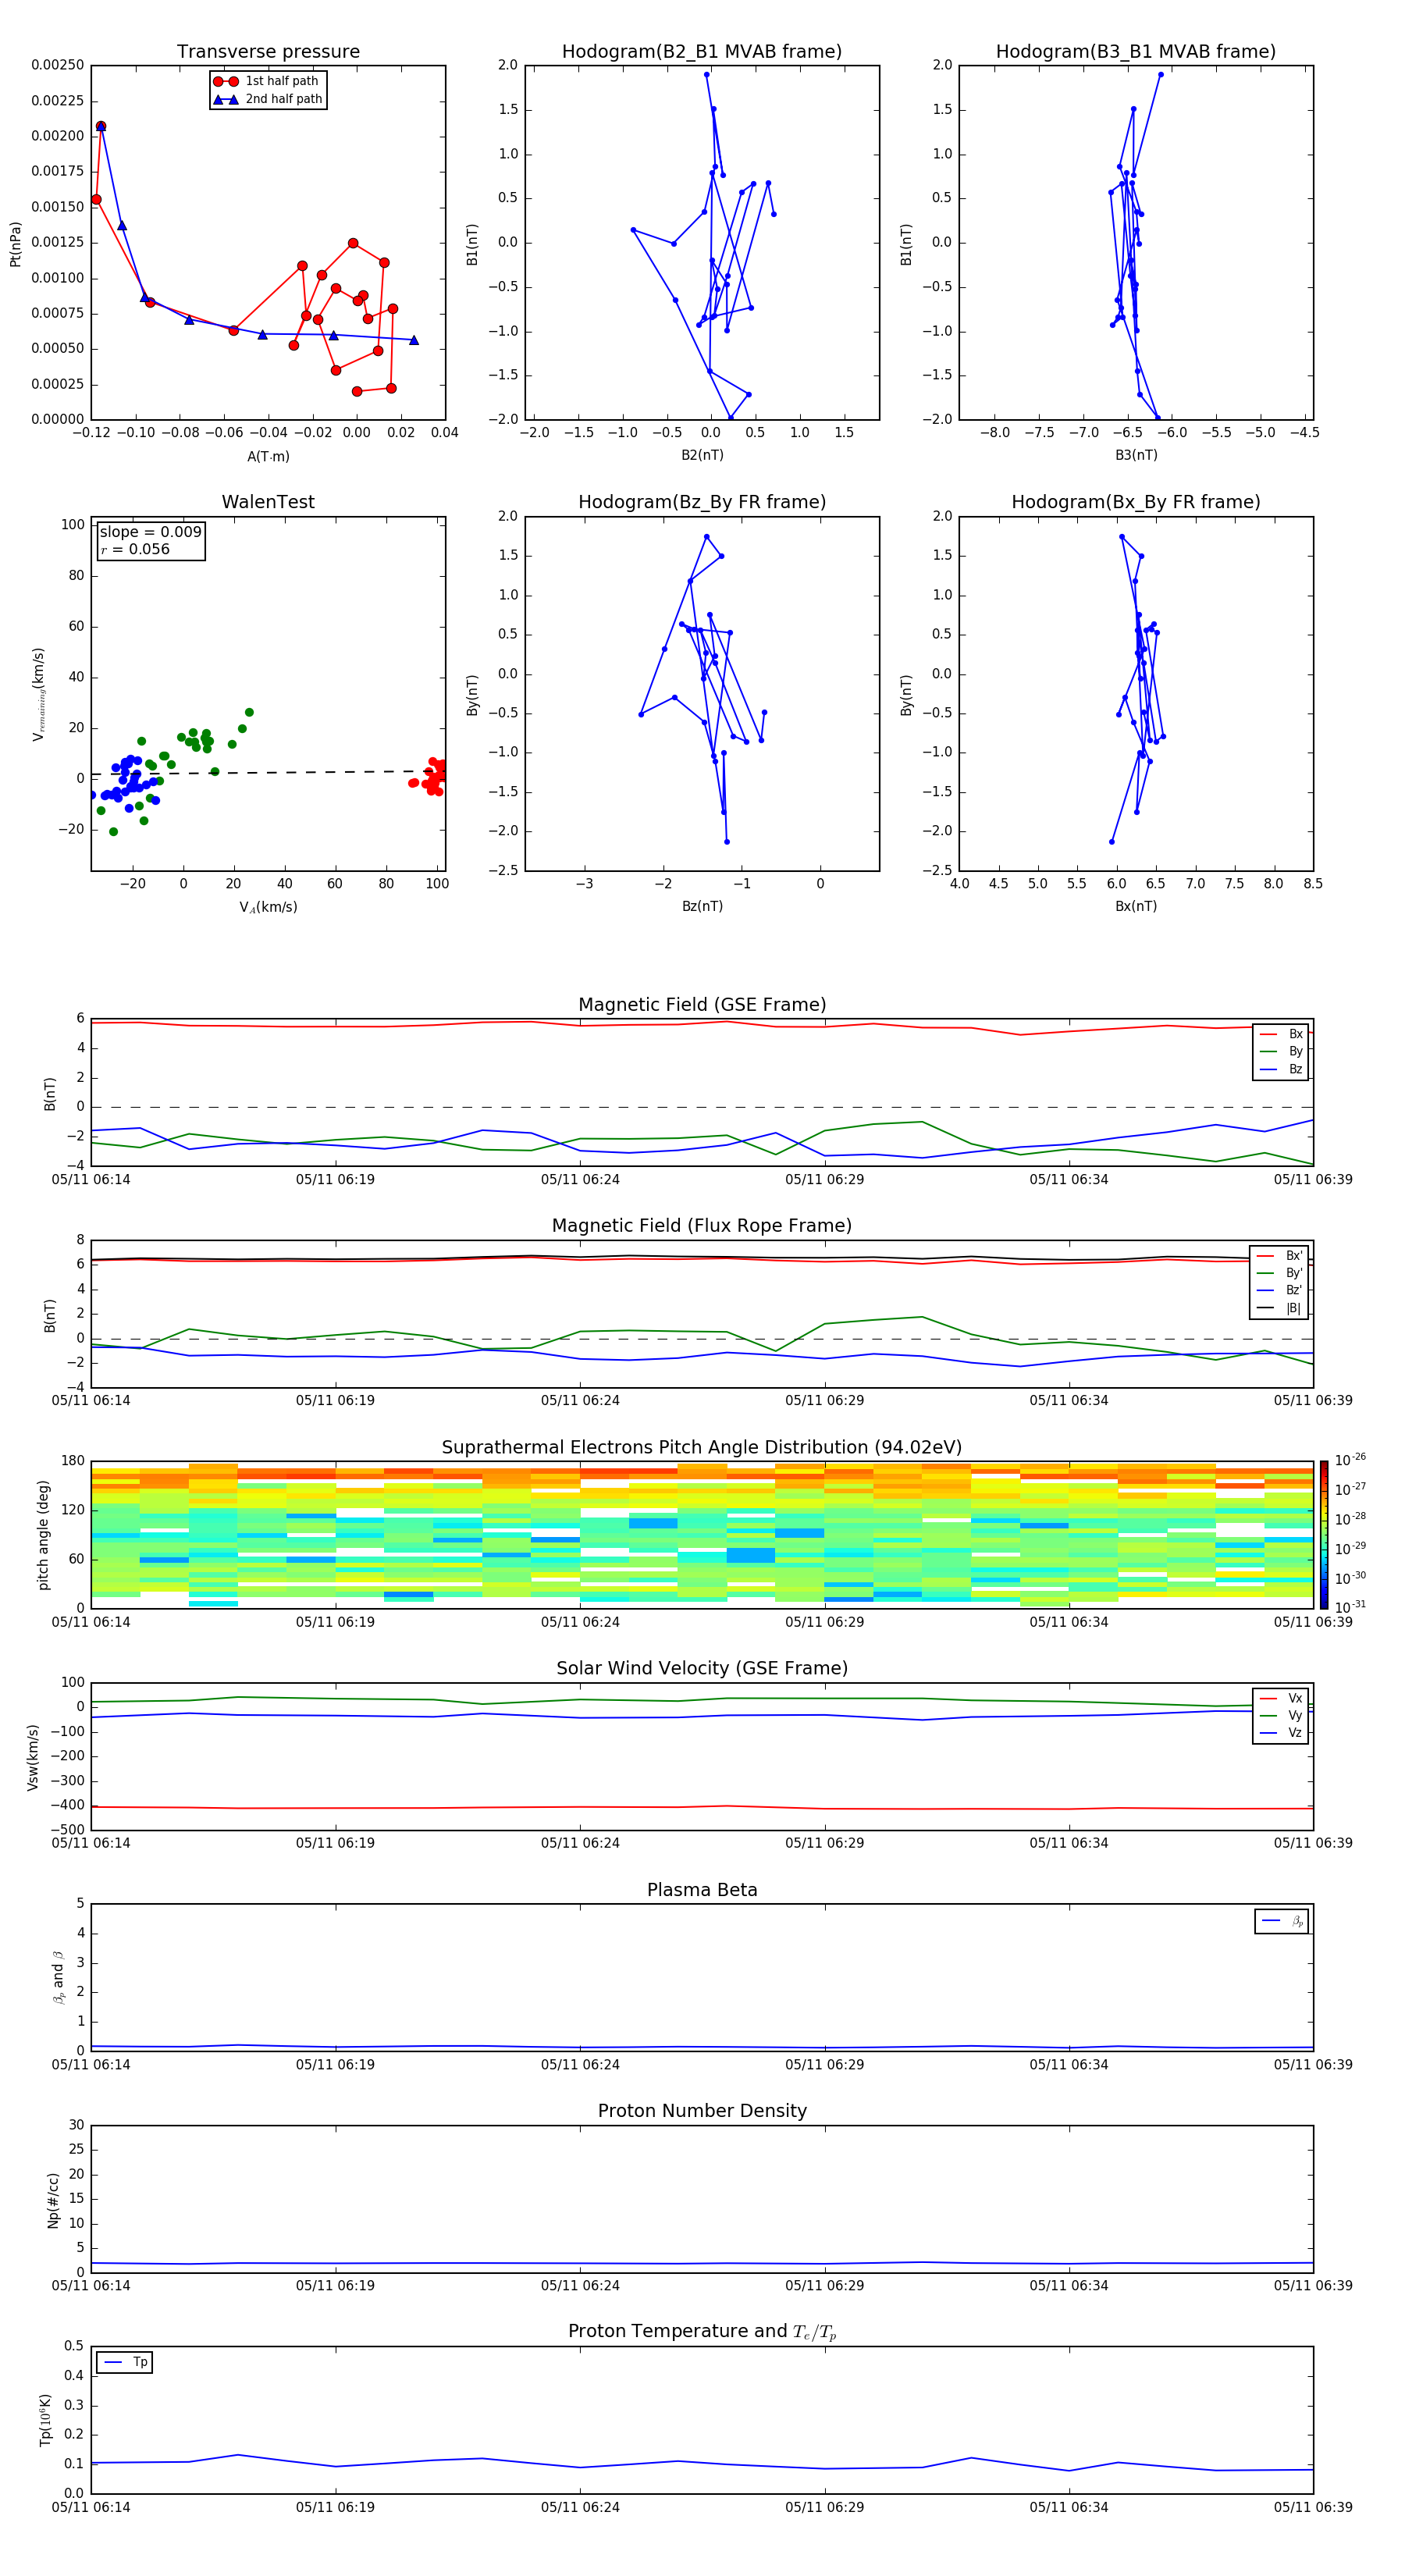Click the 'Bx(nT)' x-axis label
The width and height of the screenshot is (1405, 2576).
tap(1136, 906)
